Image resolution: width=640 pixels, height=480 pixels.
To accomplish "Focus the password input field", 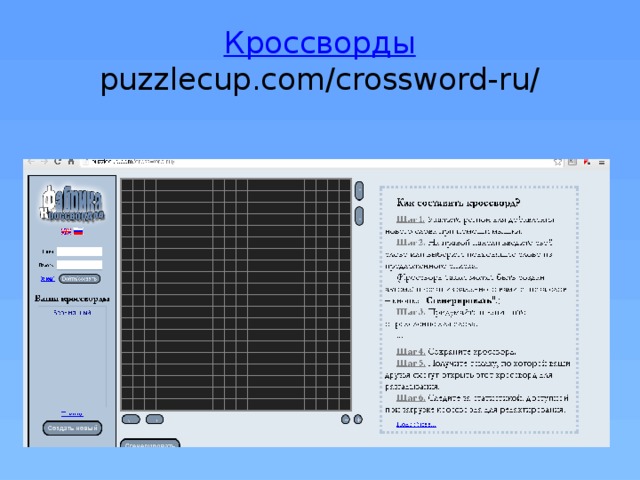I will [79, 265].
